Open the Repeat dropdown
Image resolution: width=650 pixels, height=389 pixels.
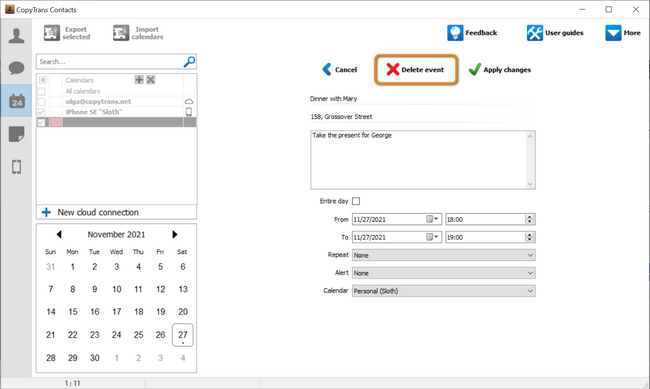444,255
